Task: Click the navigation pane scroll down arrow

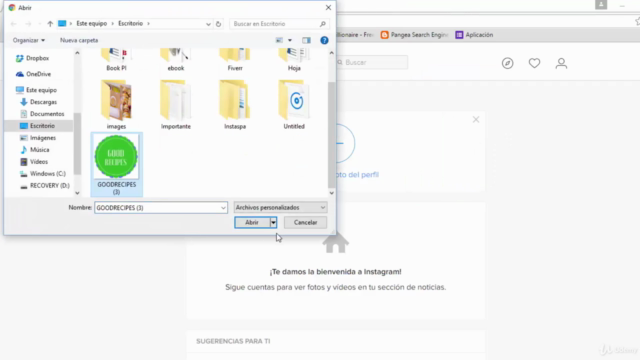Action: [x=77, y=193]
